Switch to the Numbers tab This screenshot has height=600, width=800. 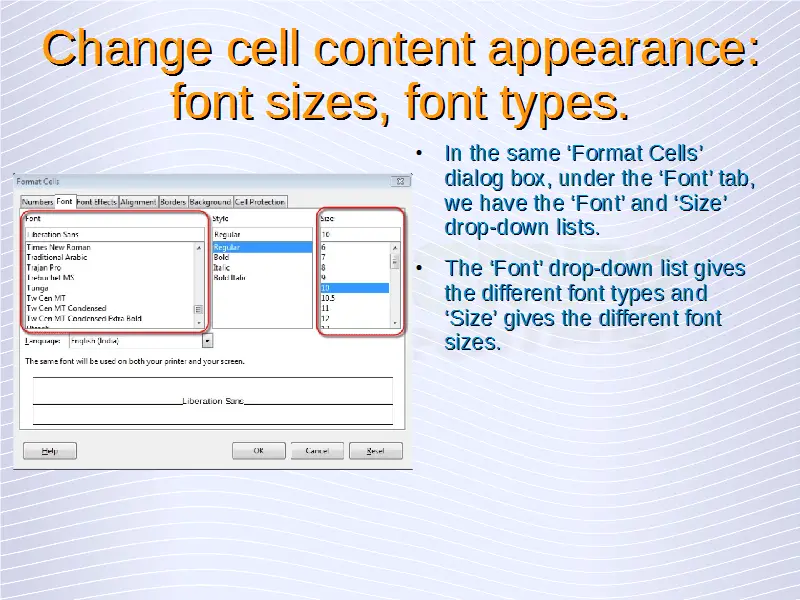(37, 202)
